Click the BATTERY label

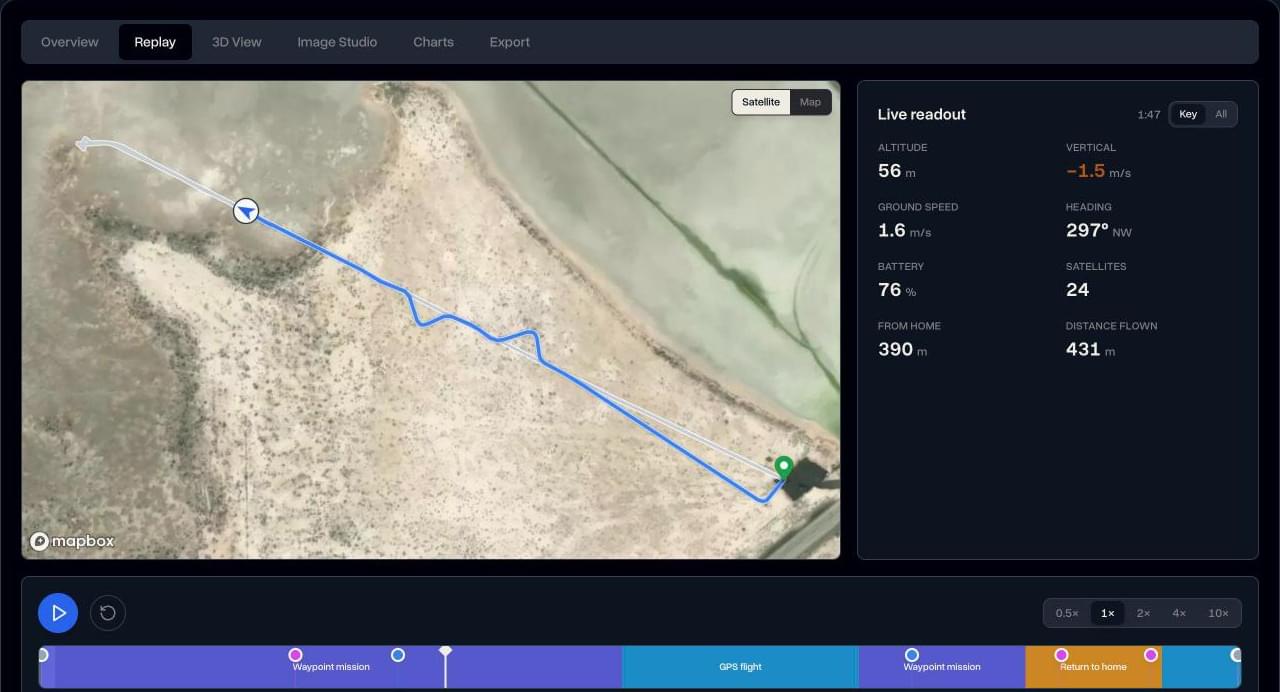[x=901, y=267]
